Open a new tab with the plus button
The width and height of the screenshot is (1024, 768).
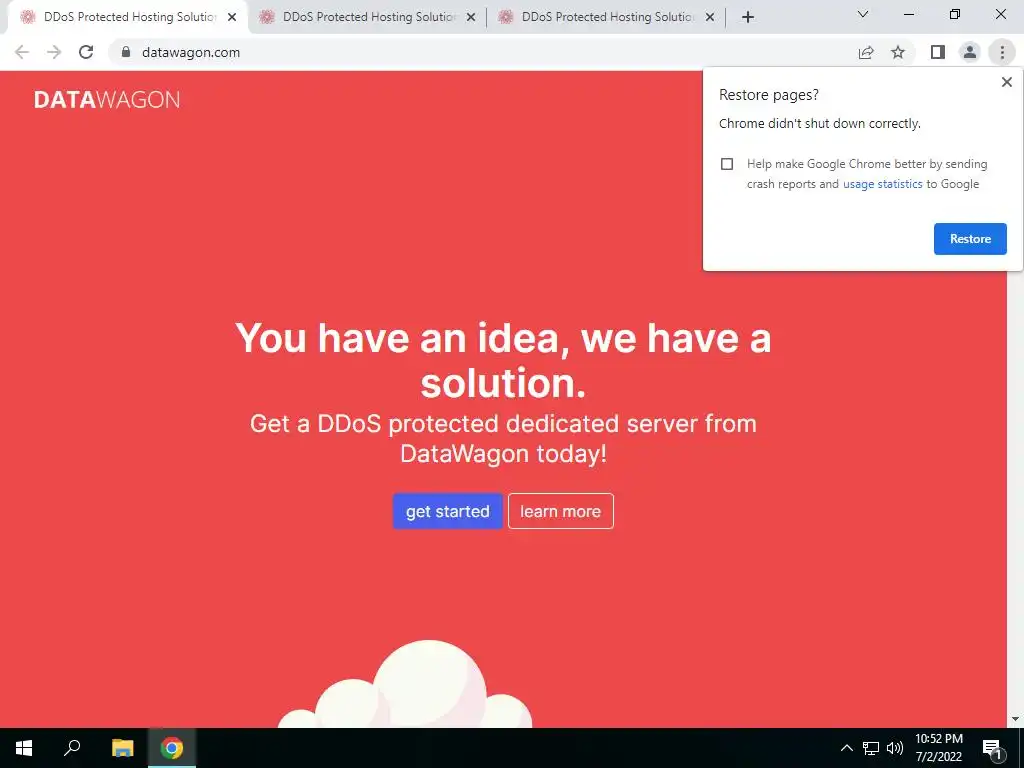pos(748,17)
